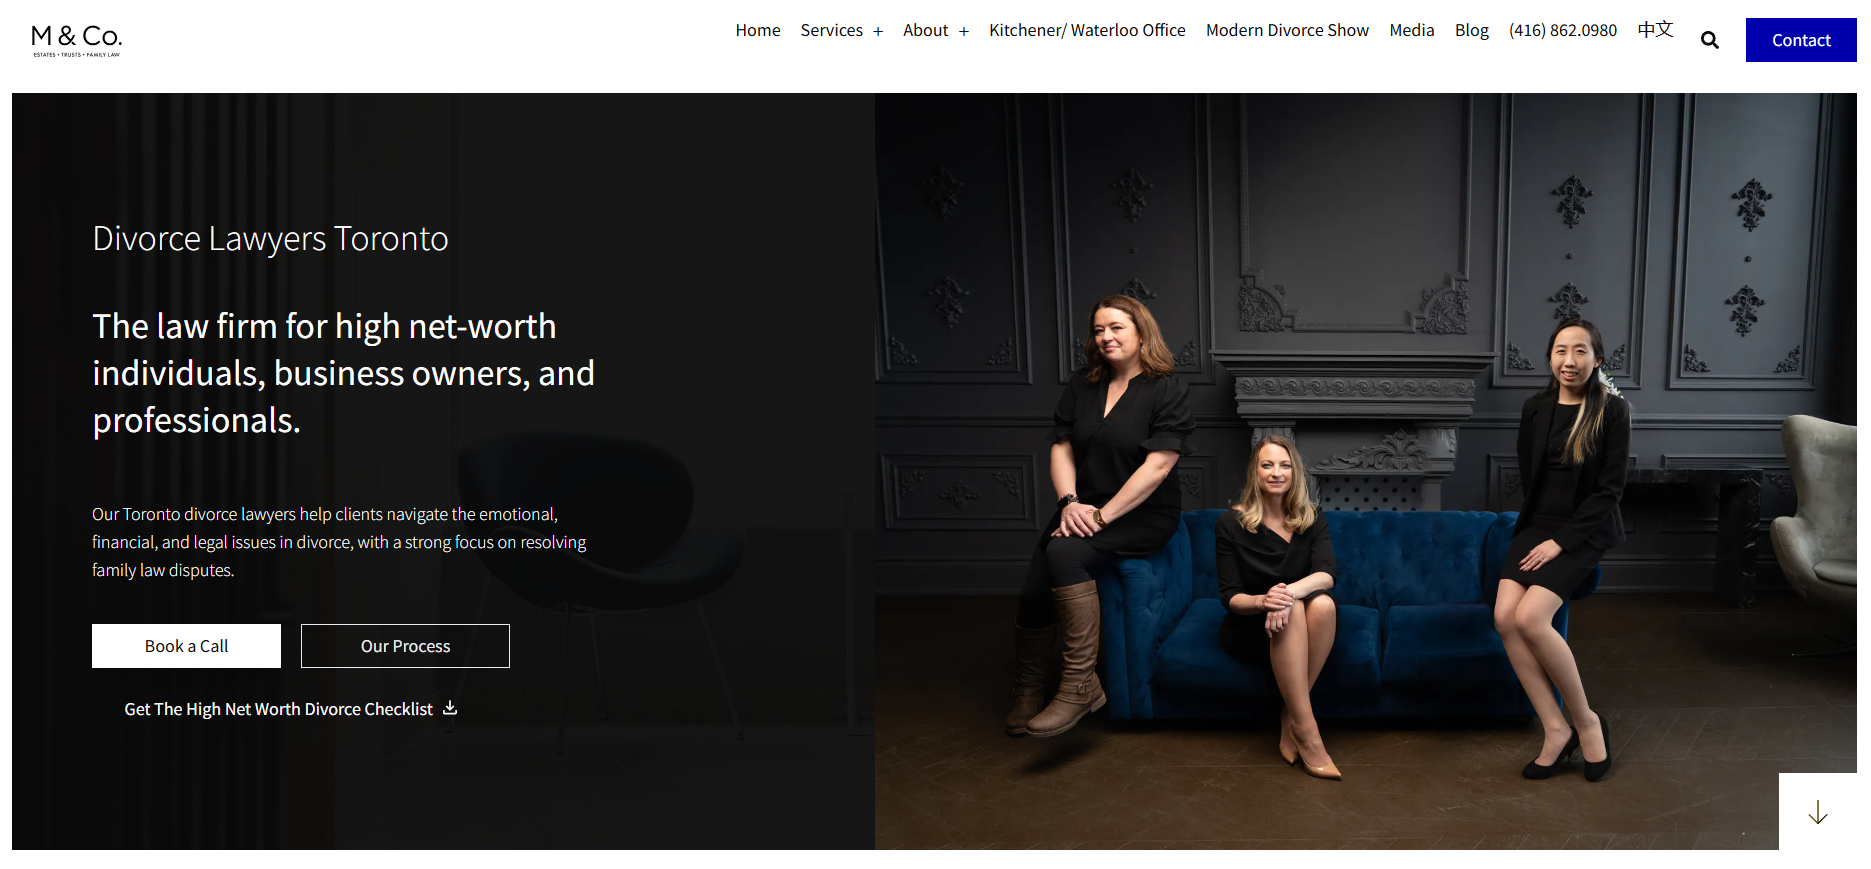Click the M & Co. logo
The image size is (1871, 869).
[77, 40]
